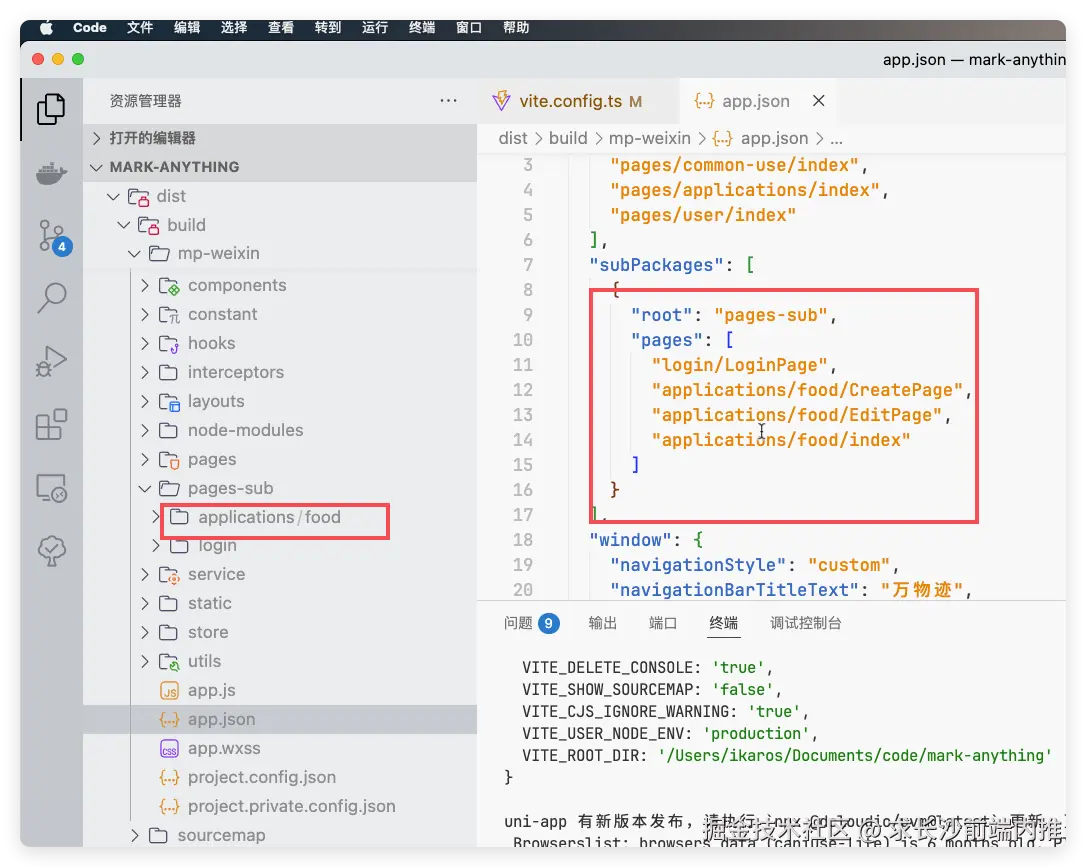
Task: Close the app.json editor tab
Action: point(819,101)
